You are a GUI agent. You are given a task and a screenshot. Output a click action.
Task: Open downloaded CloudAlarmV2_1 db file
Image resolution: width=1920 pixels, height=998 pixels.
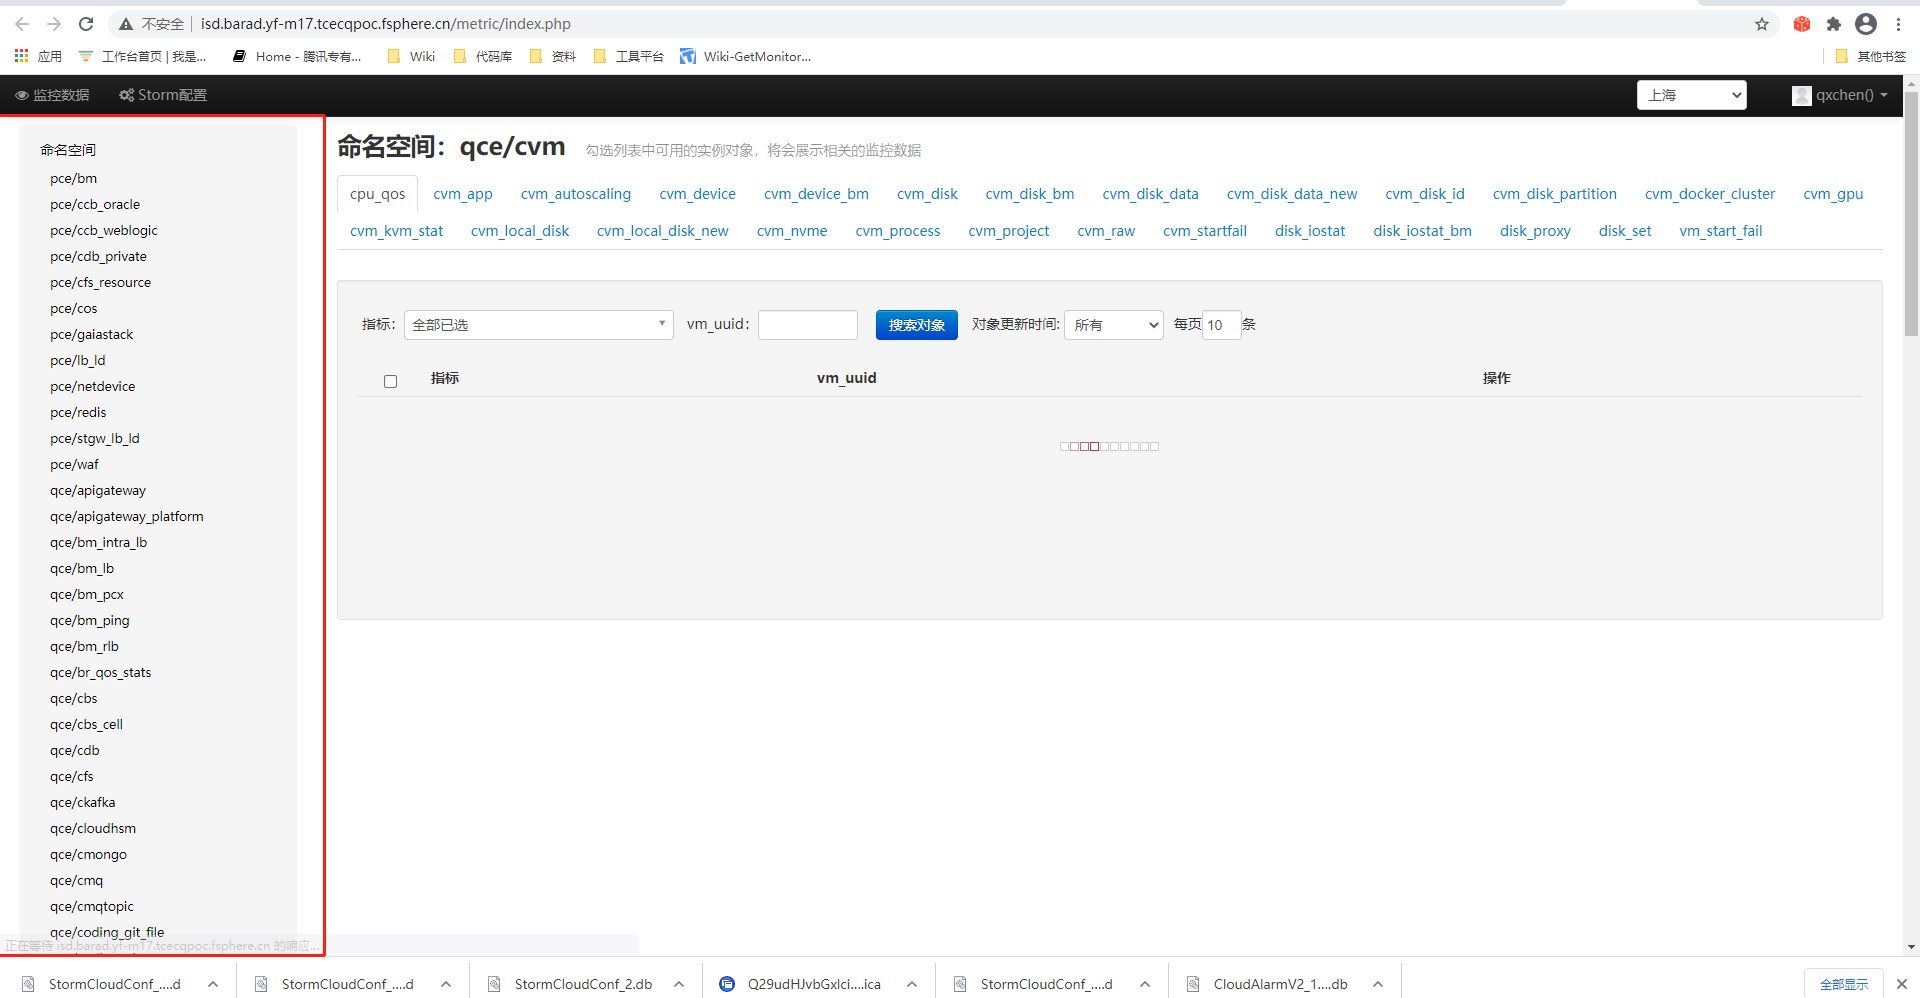[1268, 984]
